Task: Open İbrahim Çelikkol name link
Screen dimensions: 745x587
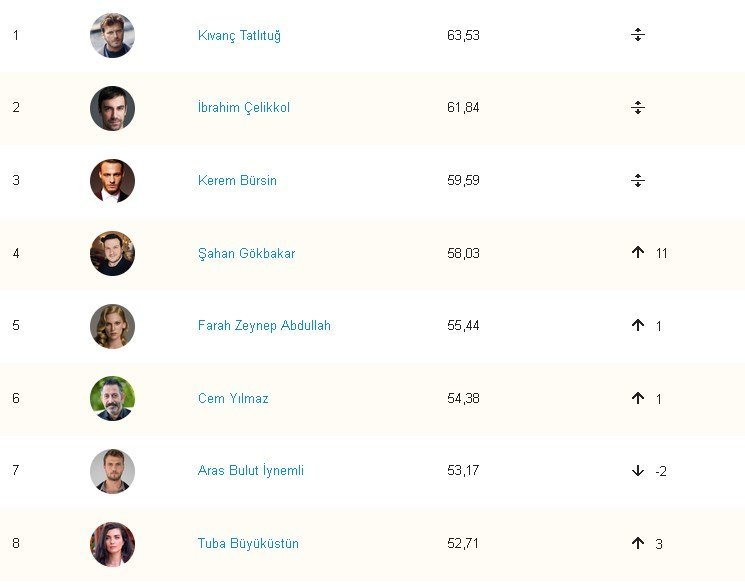Action: tap(244, 108)
